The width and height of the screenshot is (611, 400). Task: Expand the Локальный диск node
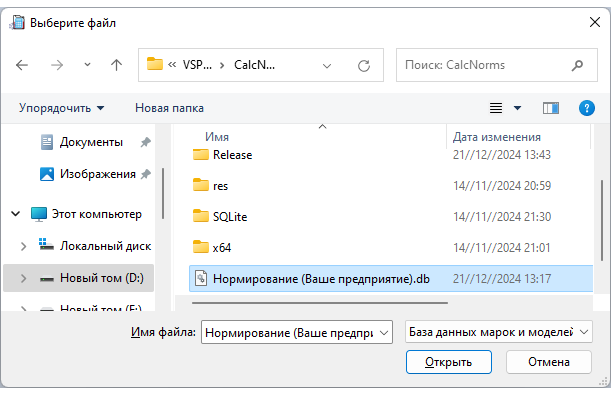pos(24,245)
